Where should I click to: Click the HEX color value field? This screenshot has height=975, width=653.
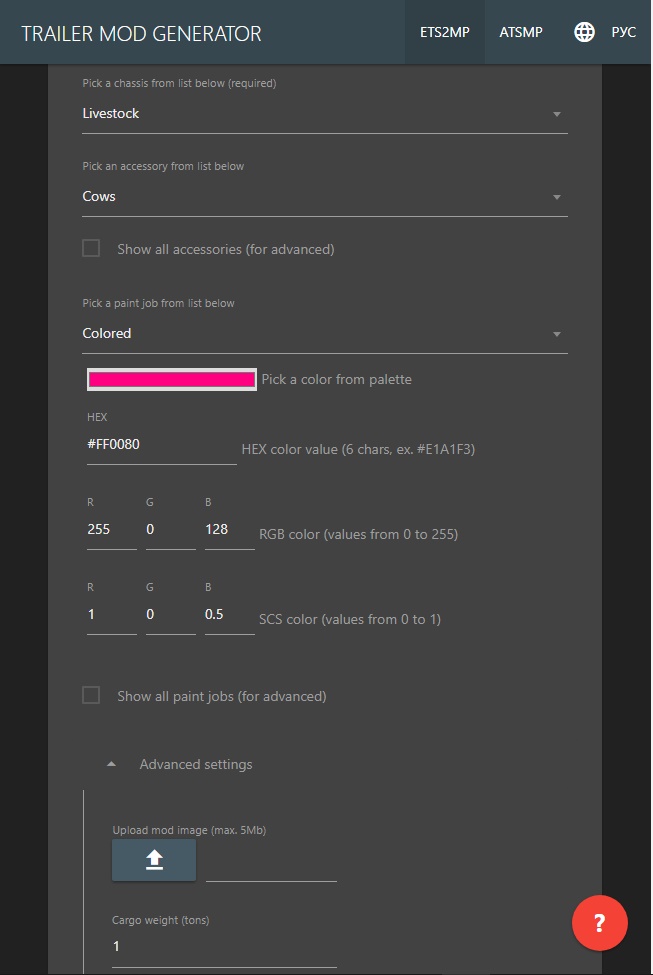pos(162,445)
